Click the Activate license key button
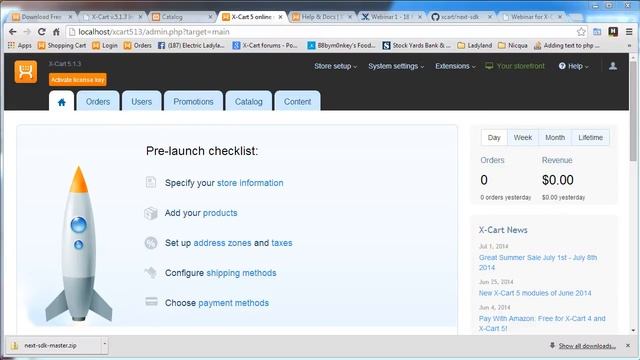640x360 pixels. point(78,80)
